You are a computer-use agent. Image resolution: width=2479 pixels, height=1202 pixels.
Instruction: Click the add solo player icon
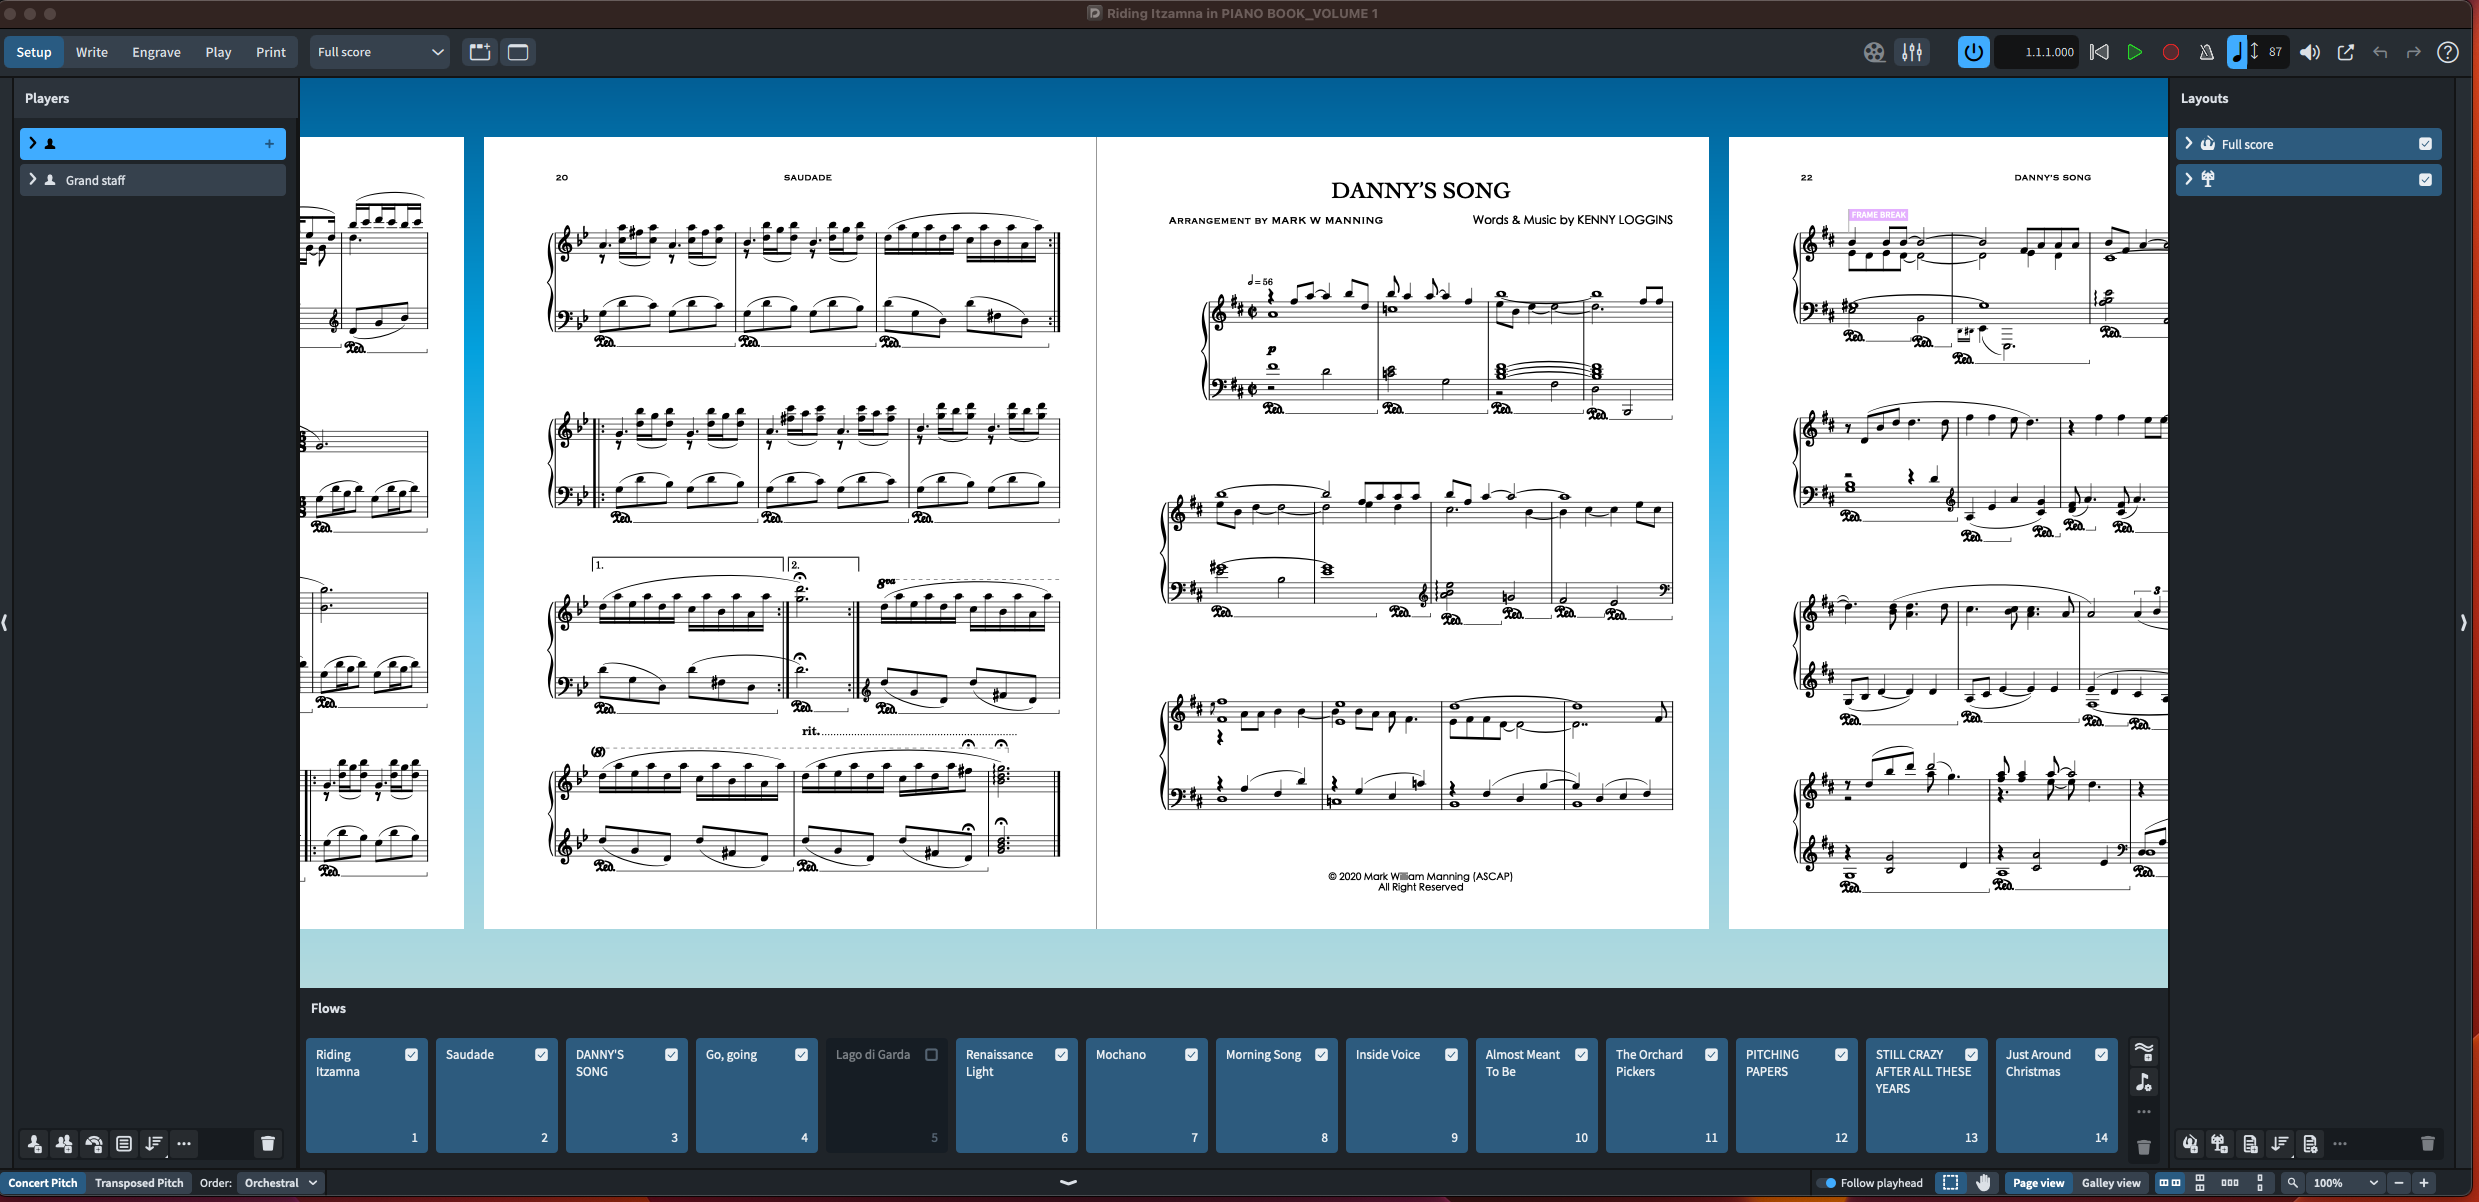click(x=34, y=1143)
